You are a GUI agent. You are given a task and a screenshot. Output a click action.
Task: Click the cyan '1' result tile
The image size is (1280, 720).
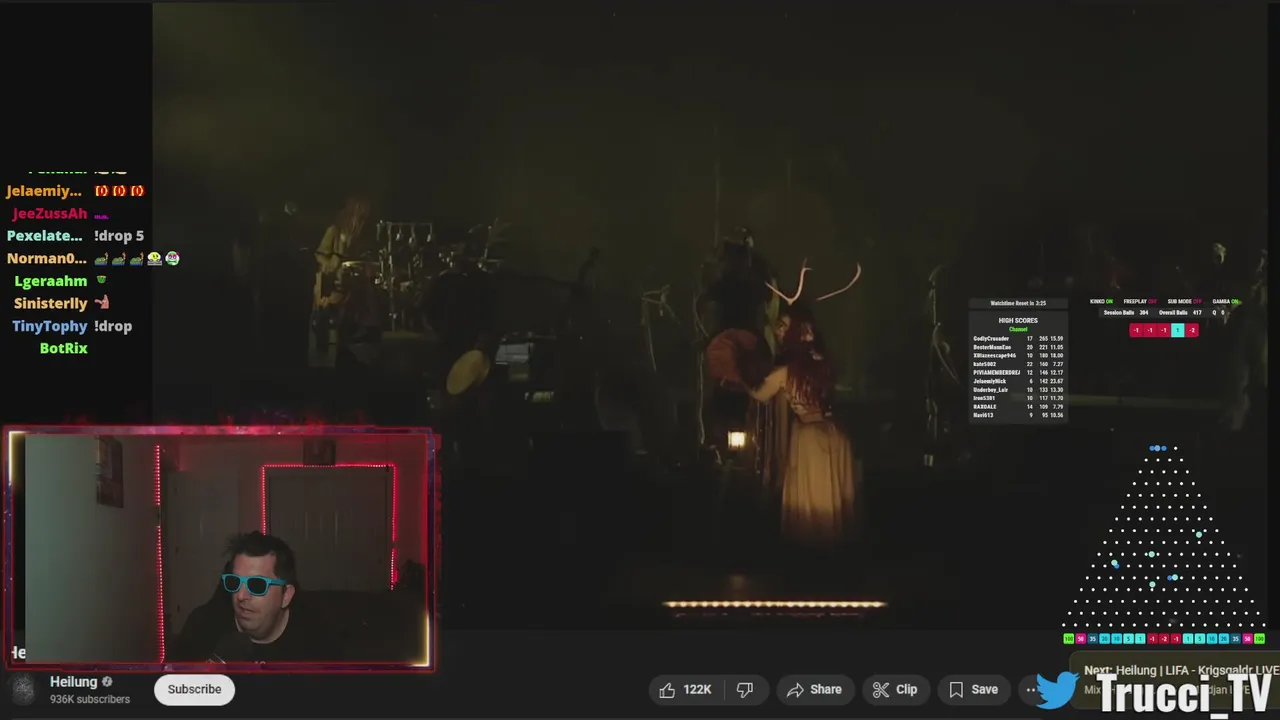tap(1177, 330)
